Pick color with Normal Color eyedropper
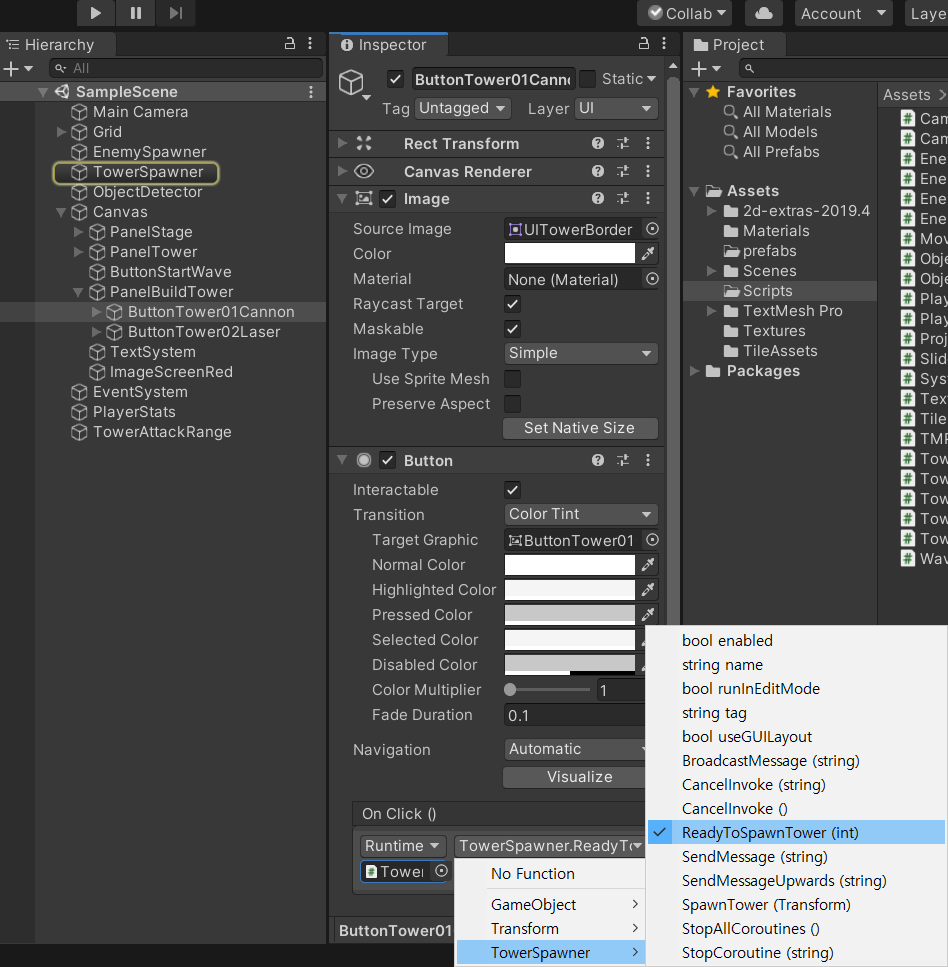The height and width of the screenshot is (967, 948). pos(649,565)
